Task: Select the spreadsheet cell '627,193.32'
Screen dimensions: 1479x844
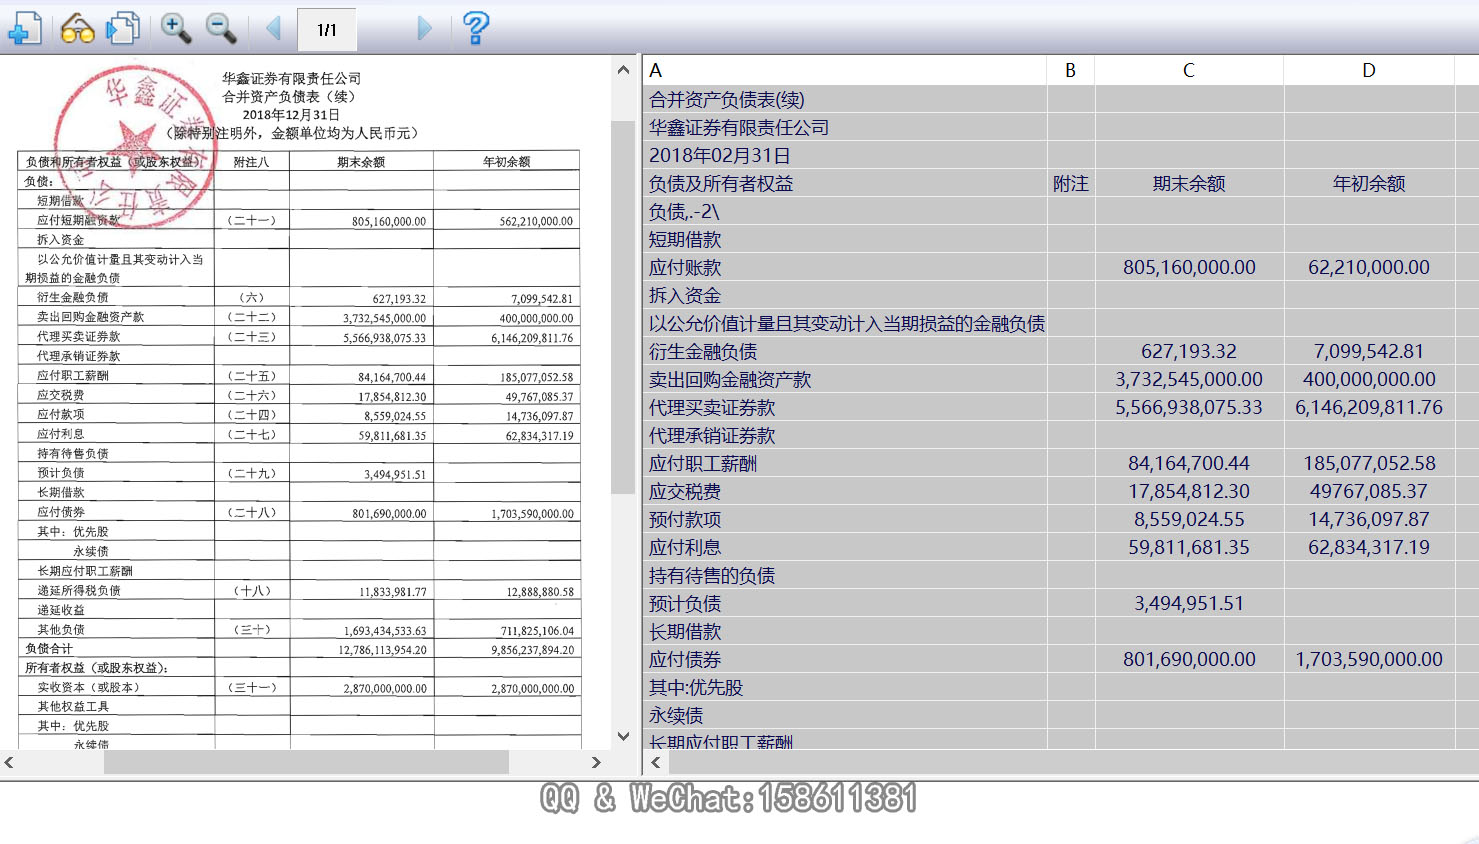Action: coord(1189,351)
